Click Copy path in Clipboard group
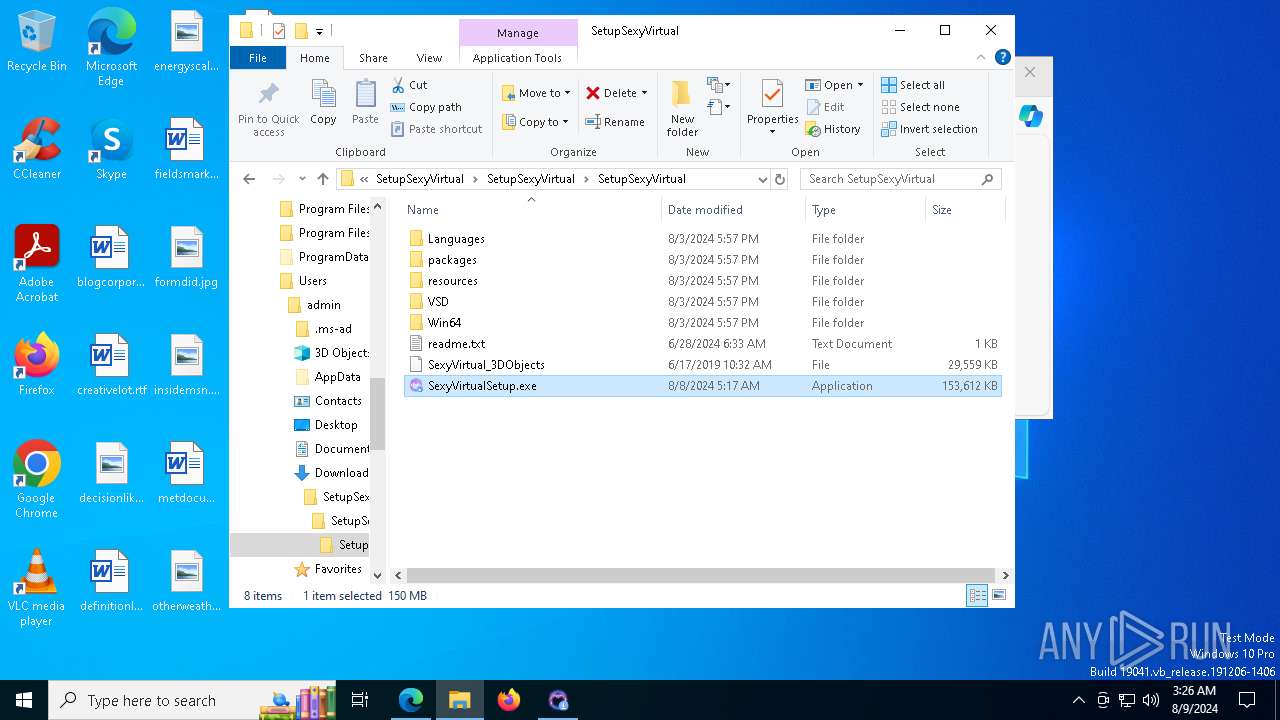1280x720 pixels. (x=426, y=107)
